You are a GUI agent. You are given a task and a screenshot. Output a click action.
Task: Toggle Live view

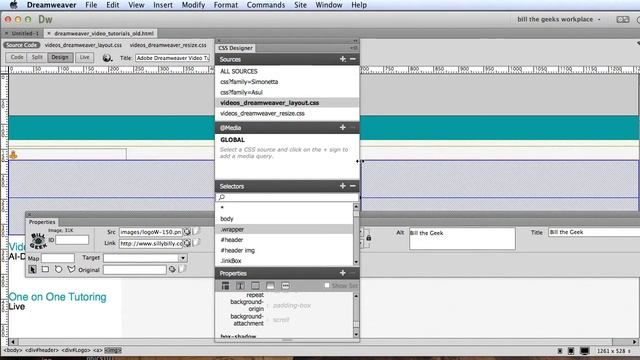84,57
